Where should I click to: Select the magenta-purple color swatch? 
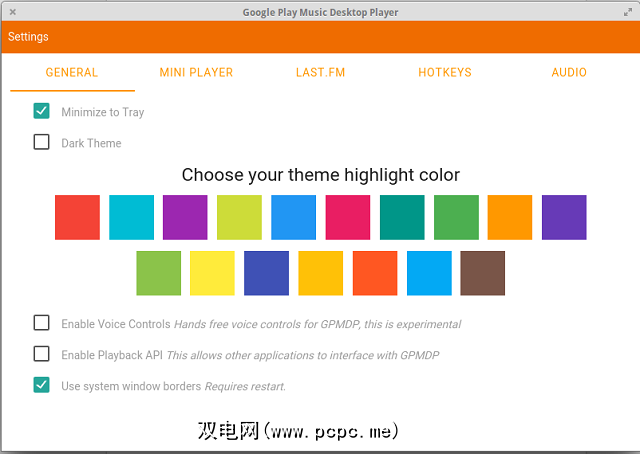185,217
